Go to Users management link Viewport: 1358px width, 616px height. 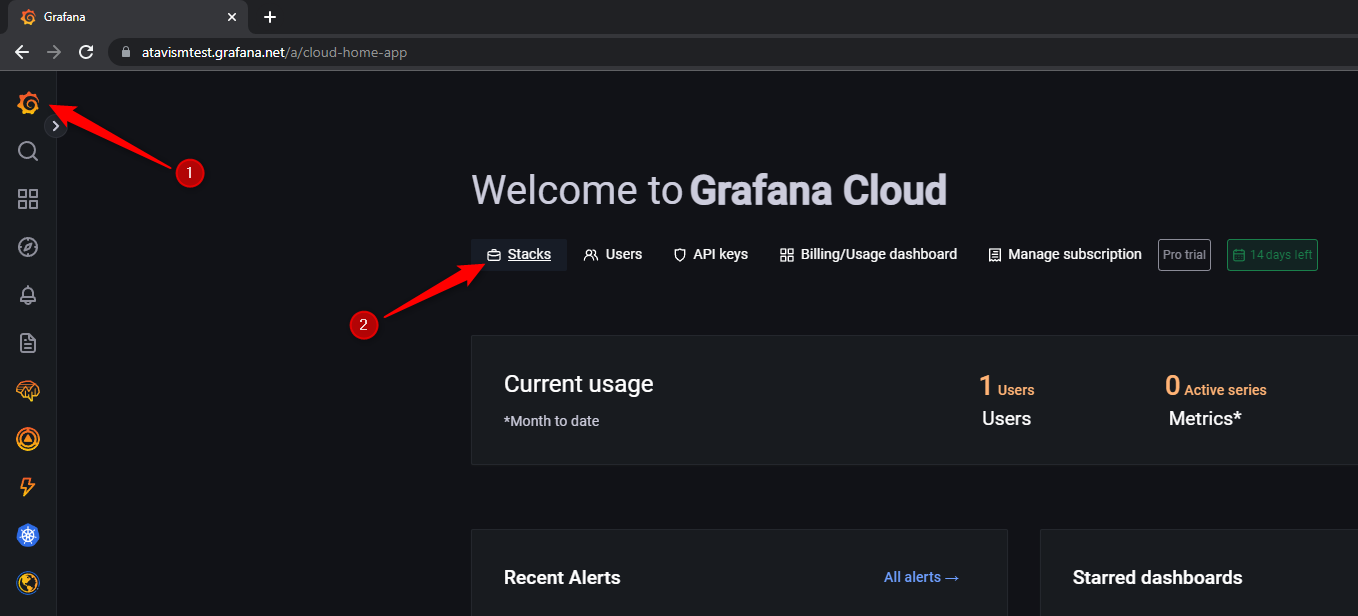click(x=613, y=255)
